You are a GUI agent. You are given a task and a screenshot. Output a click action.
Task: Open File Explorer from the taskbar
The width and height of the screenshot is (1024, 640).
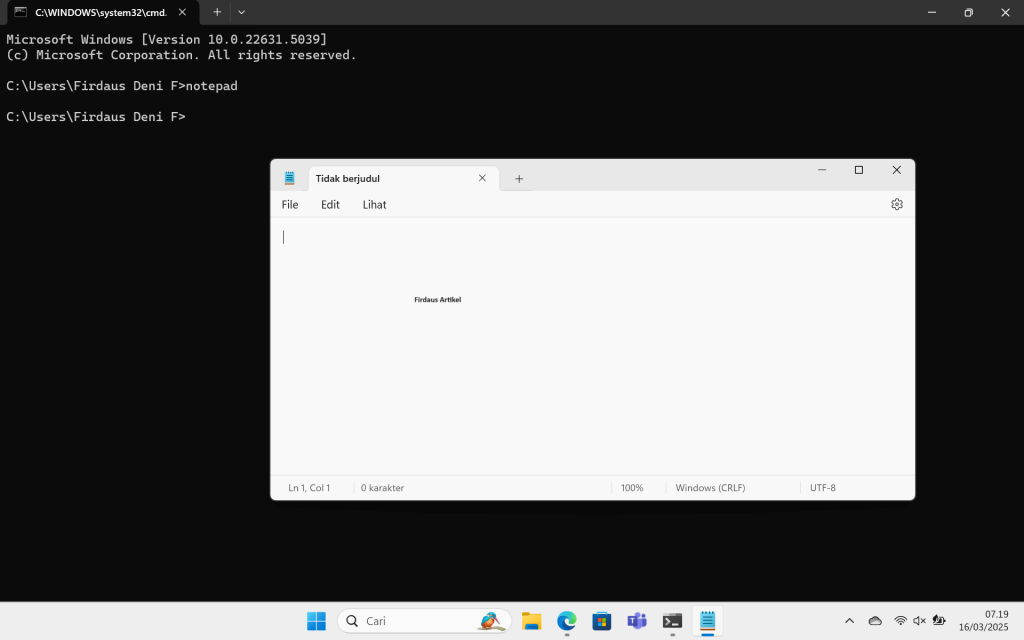pyautogui.click(x=531, y=621)
